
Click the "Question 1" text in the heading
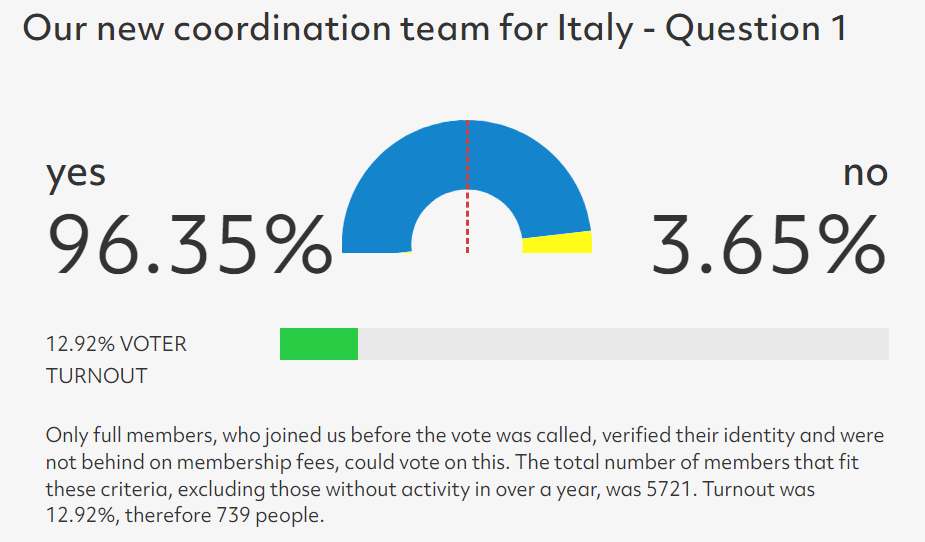click(x=756, y=28)
